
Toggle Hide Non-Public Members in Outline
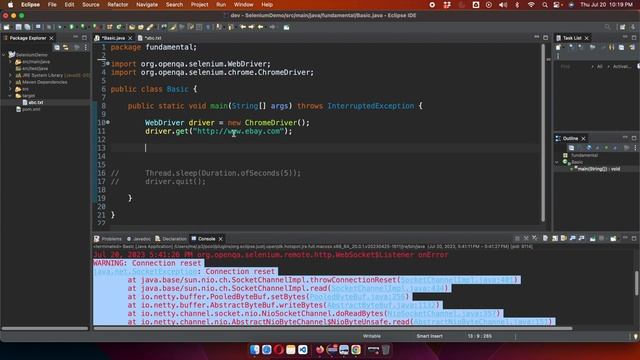607,147
